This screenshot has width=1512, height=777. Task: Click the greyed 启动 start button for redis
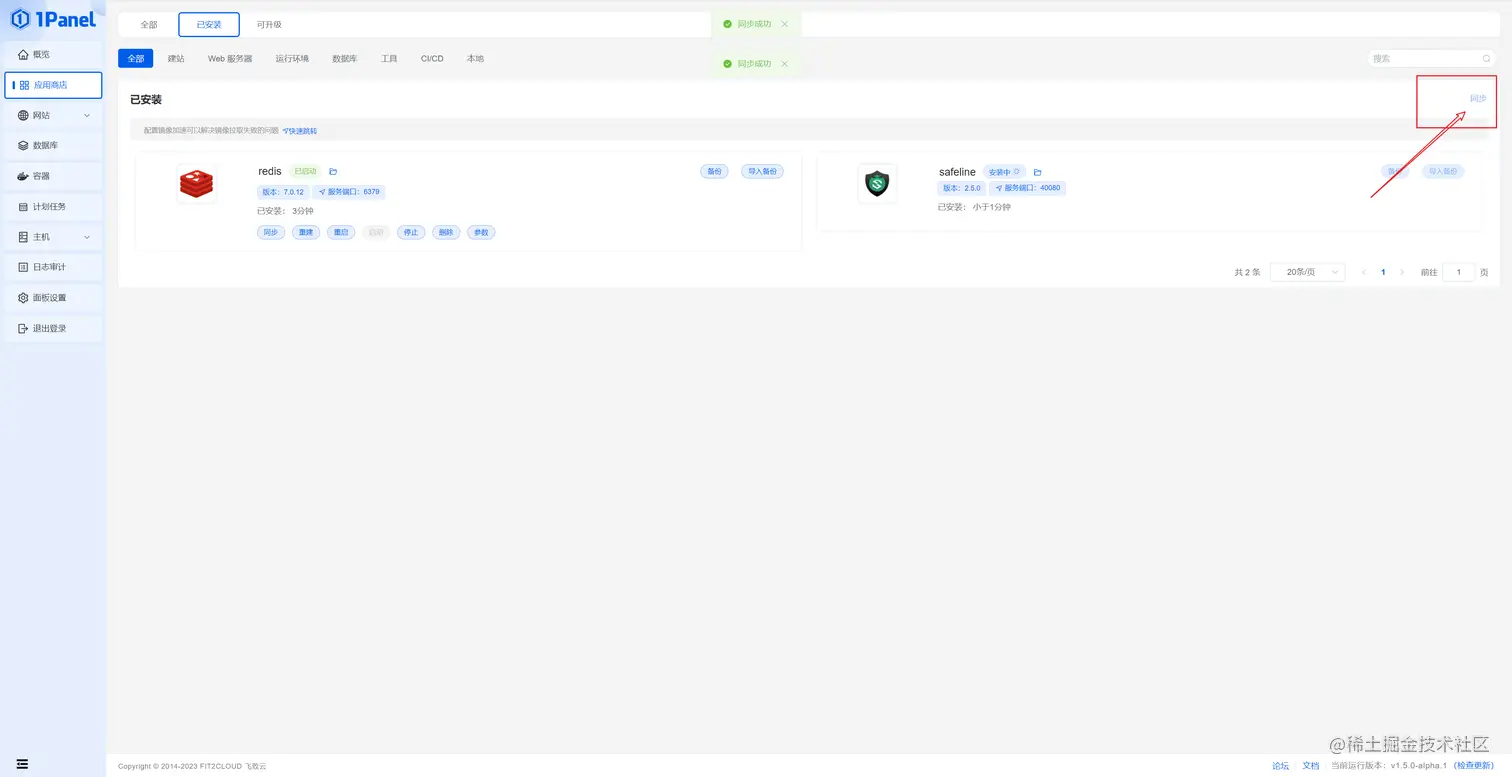pos(376,232)
